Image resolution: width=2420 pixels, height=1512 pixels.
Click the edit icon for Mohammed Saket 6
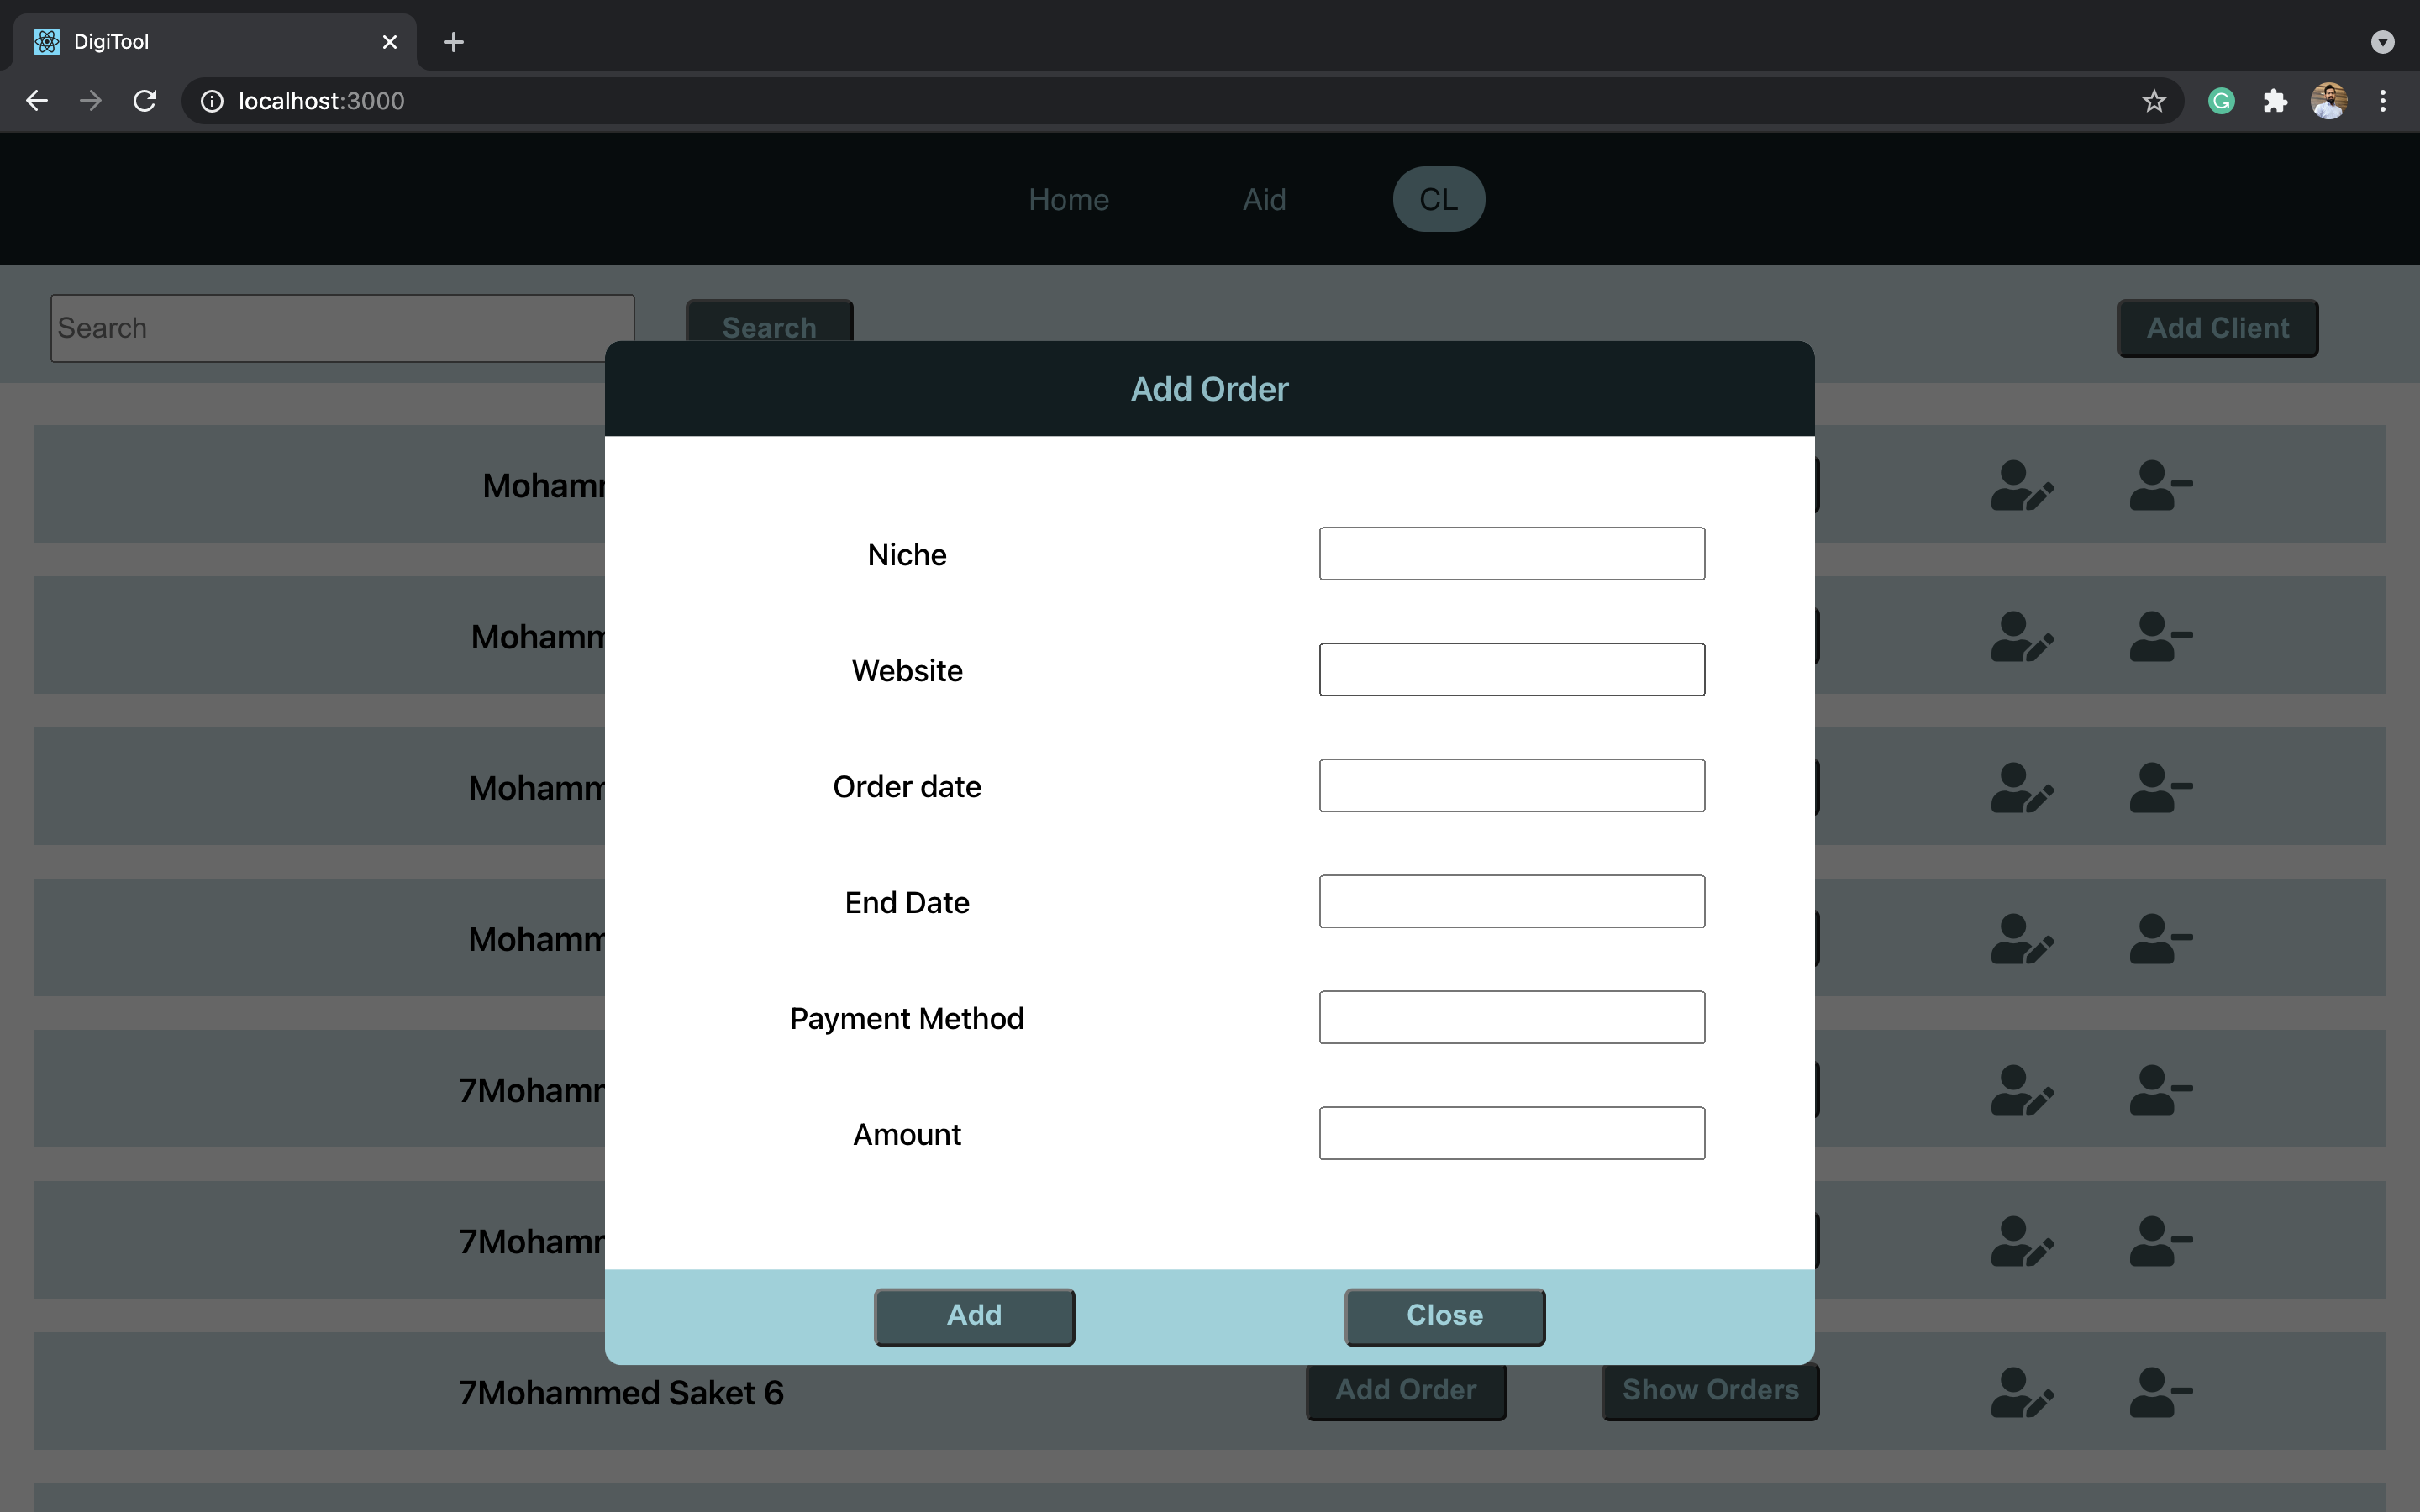tap(2022, 1391)
